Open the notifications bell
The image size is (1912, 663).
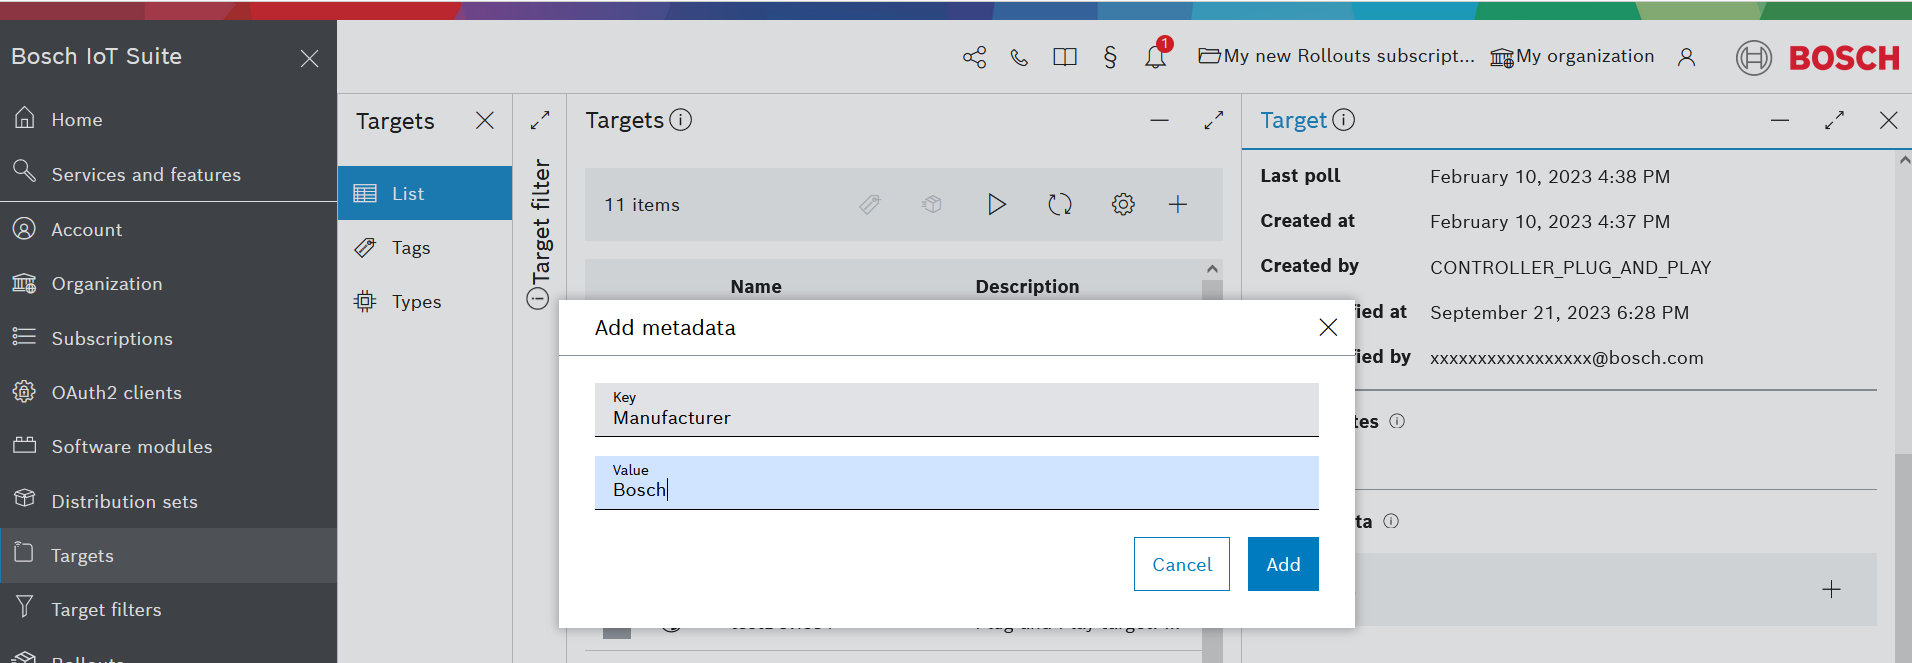pos(1155,57)
